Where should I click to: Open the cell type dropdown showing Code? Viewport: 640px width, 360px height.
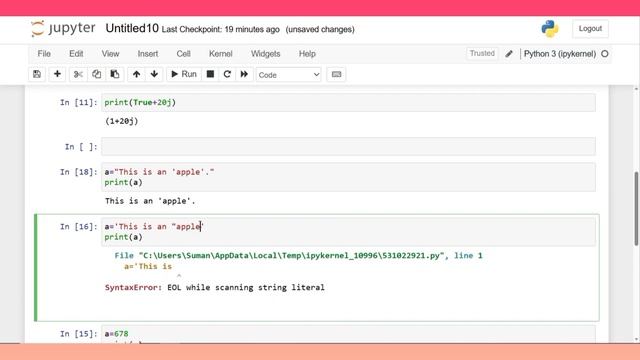pos(289,75)
